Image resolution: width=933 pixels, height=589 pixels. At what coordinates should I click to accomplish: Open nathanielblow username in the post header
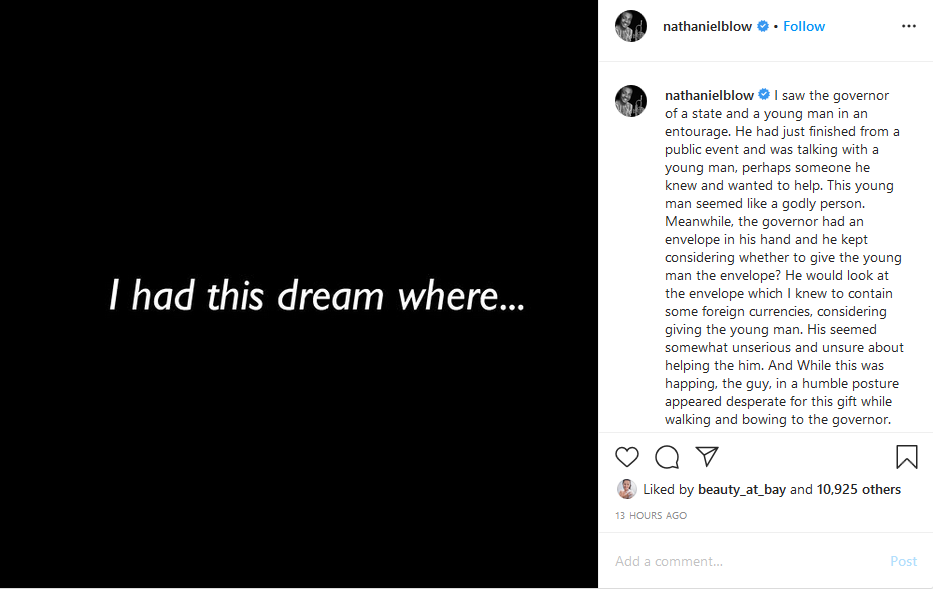click(x=707, y=26)
